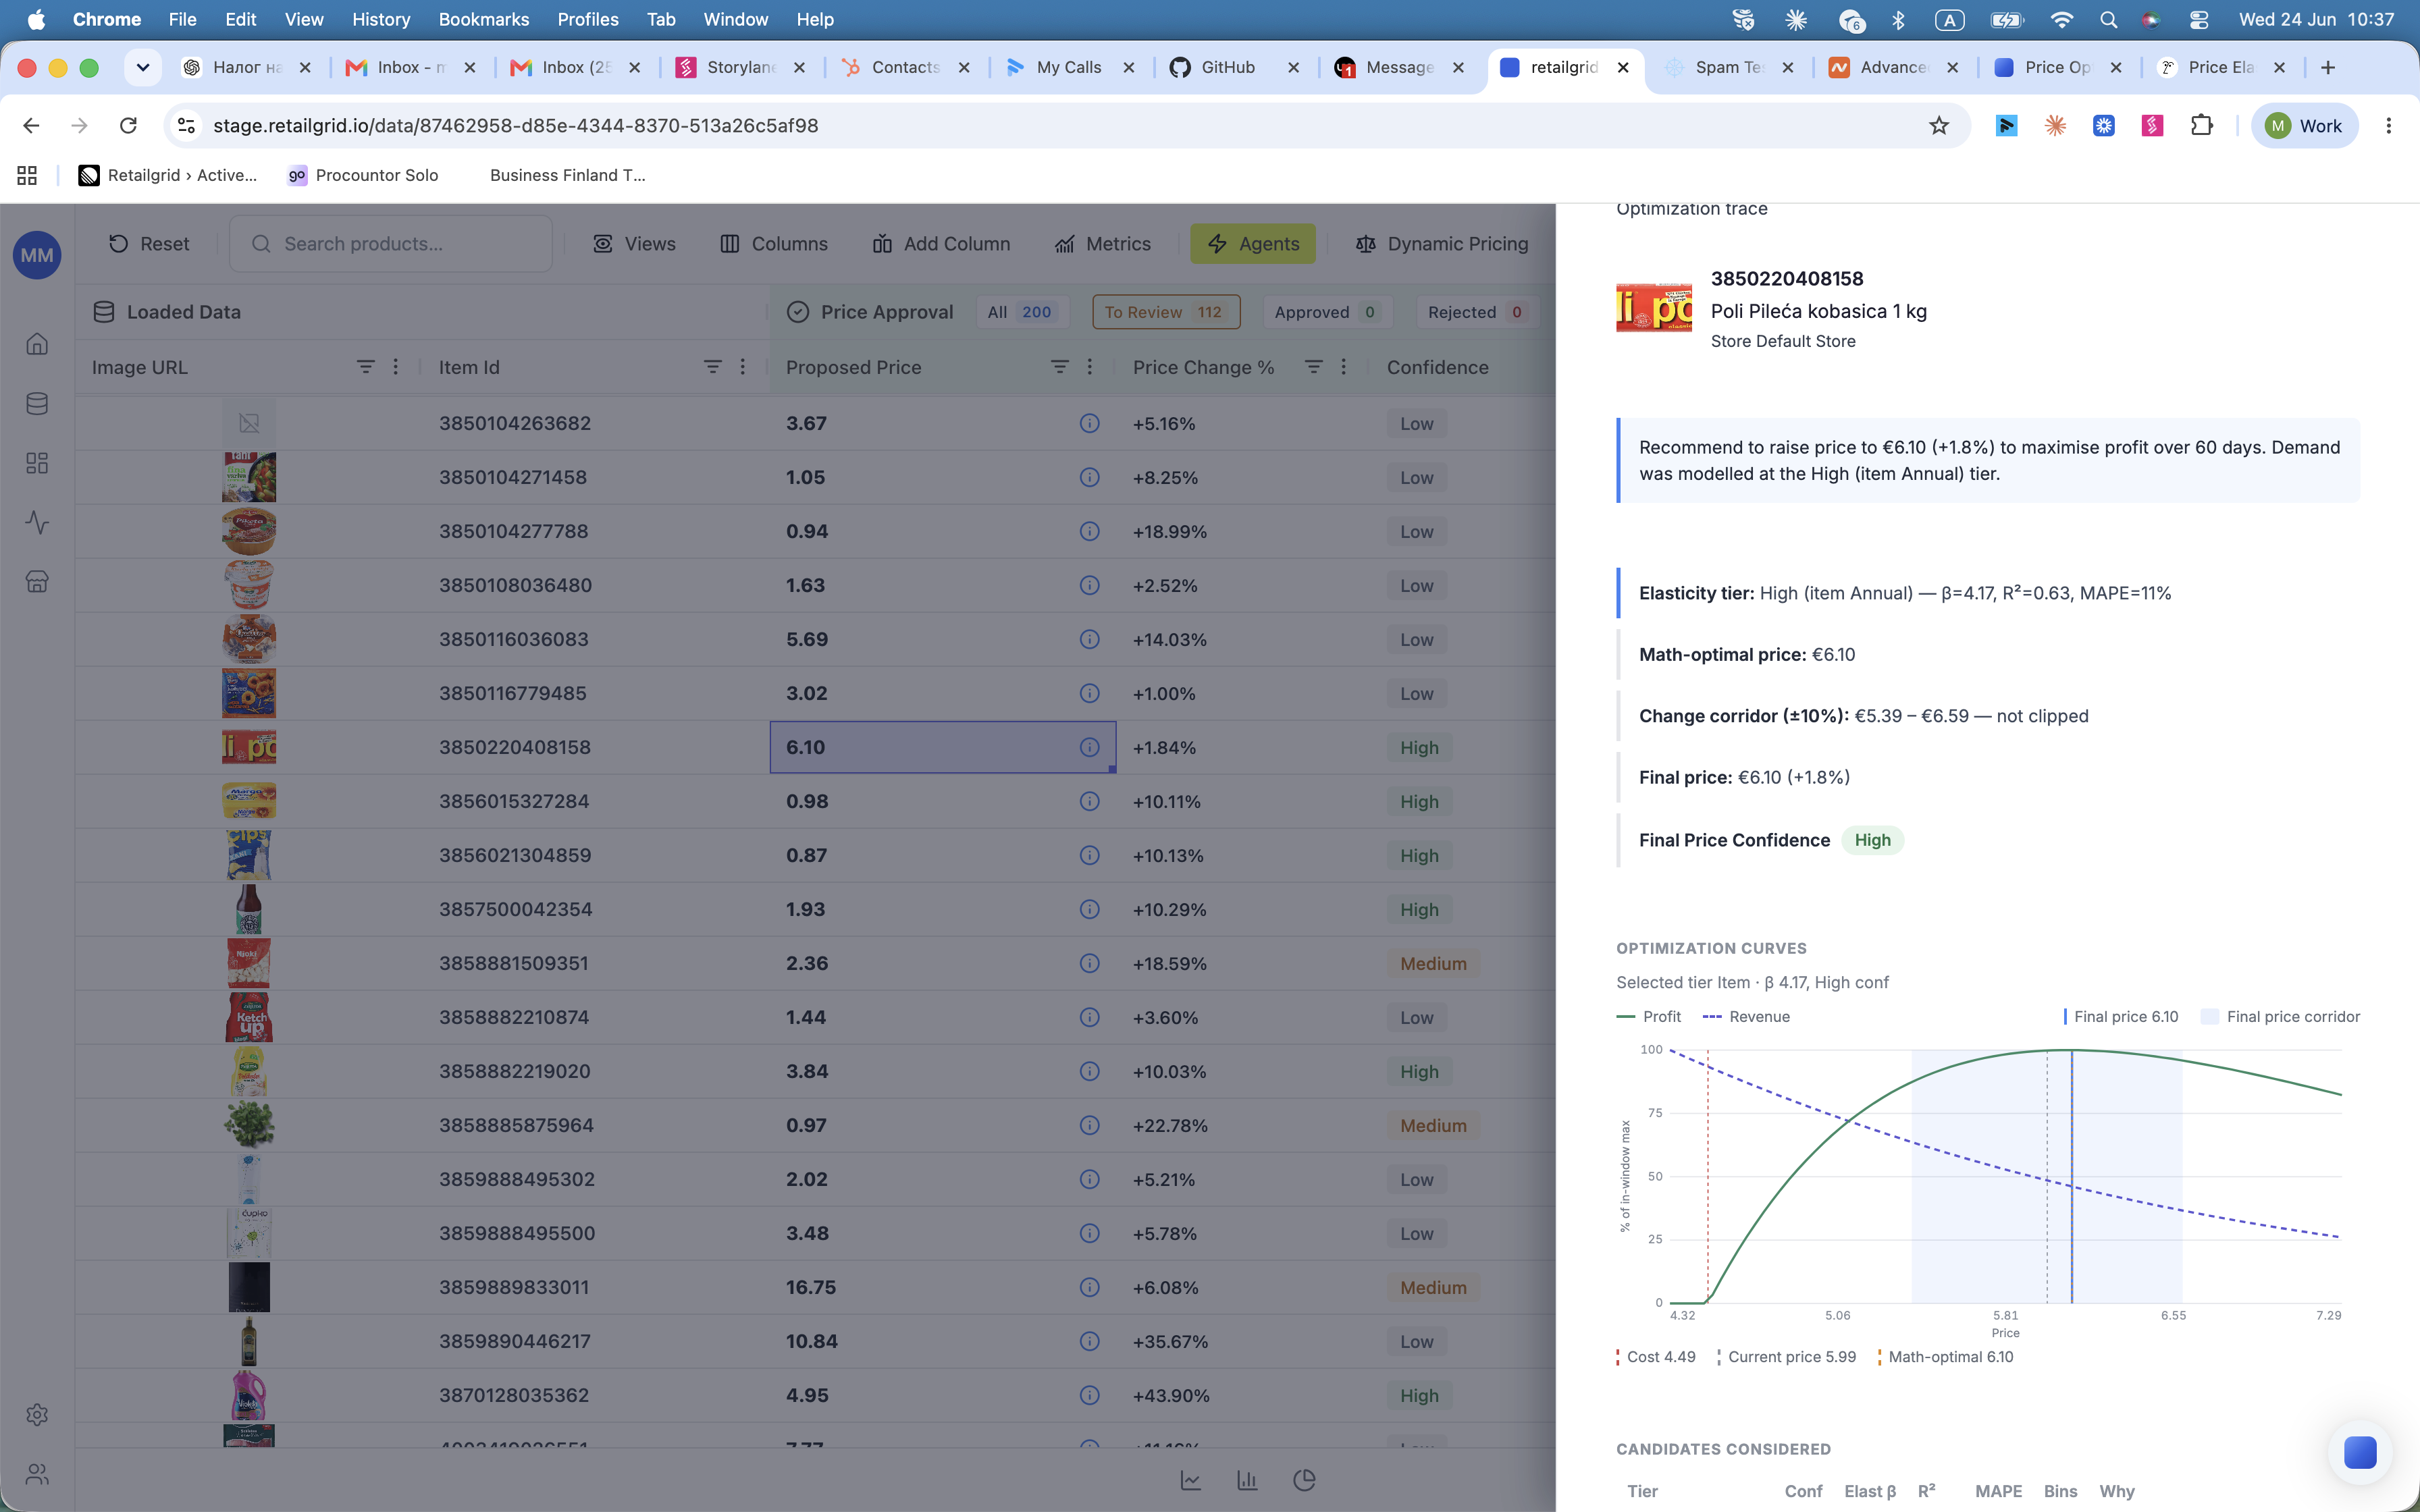Expand Chrome tab search dropdown

143,67
